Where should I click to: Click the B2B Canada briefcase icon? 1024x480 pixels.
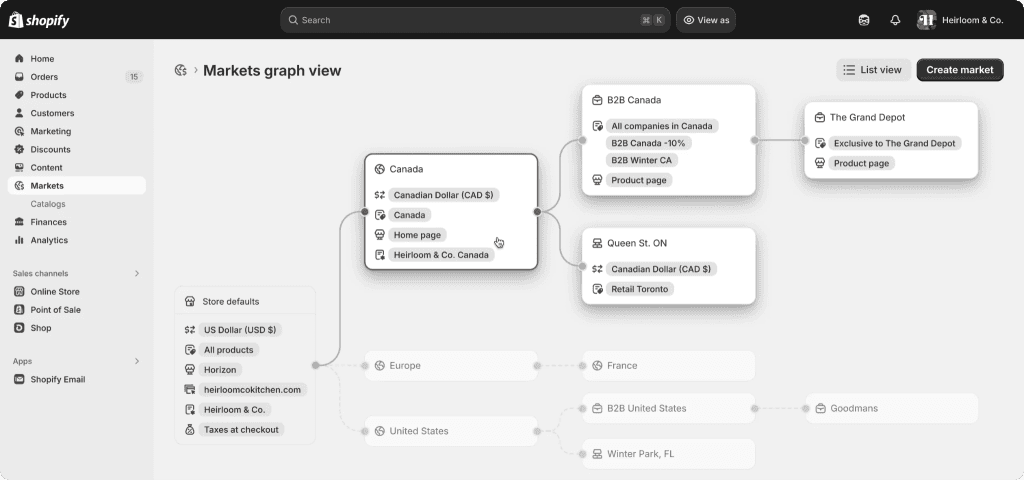pyautogui.click(x=597, y=101)
